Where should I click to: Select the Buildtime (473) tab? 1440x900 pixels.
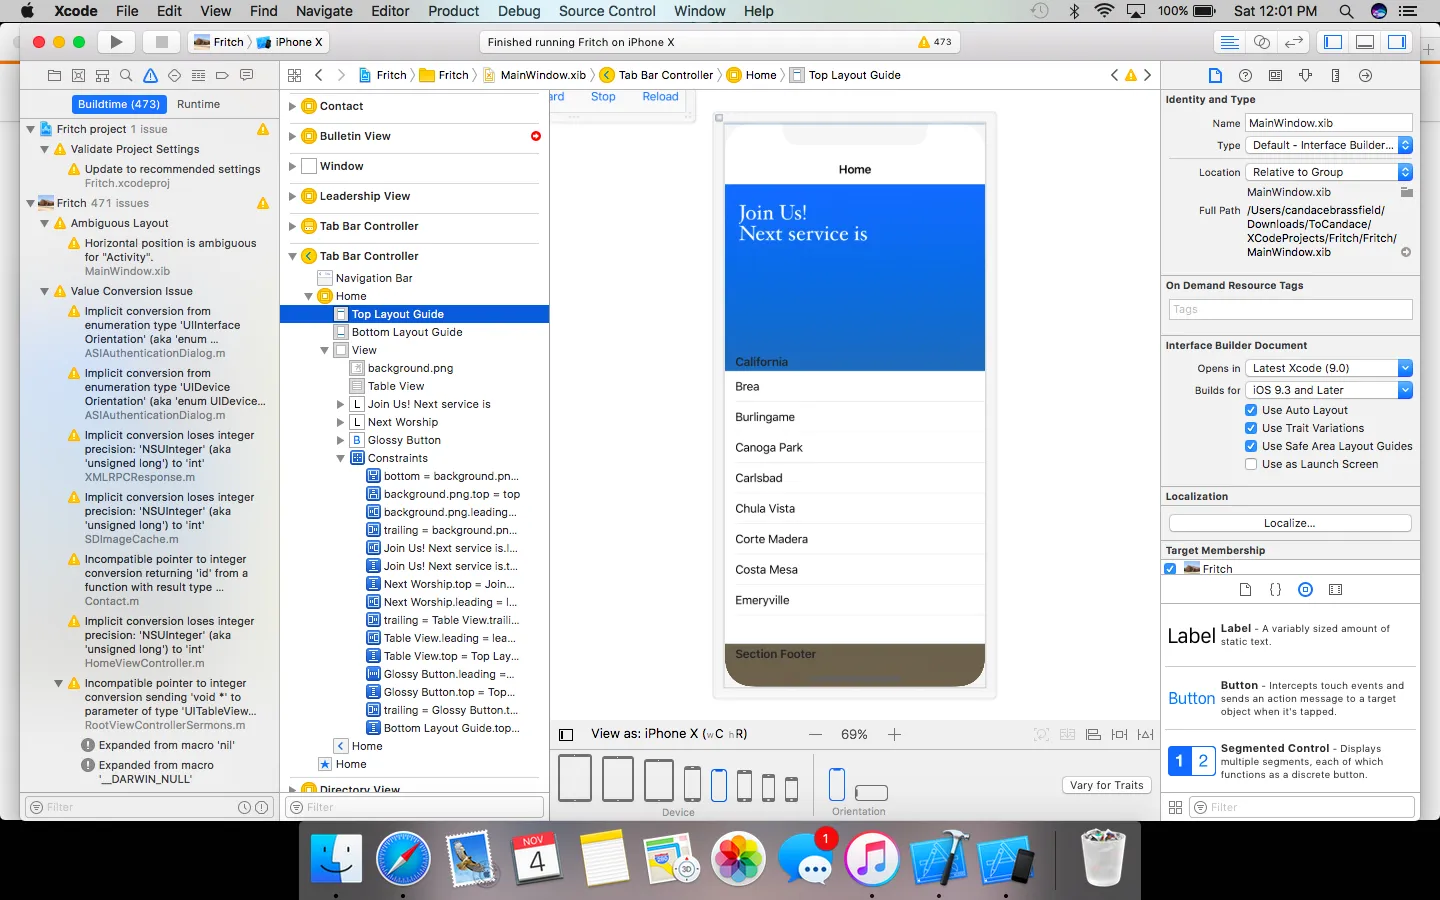pyautogui.click(x=119, y=104)
